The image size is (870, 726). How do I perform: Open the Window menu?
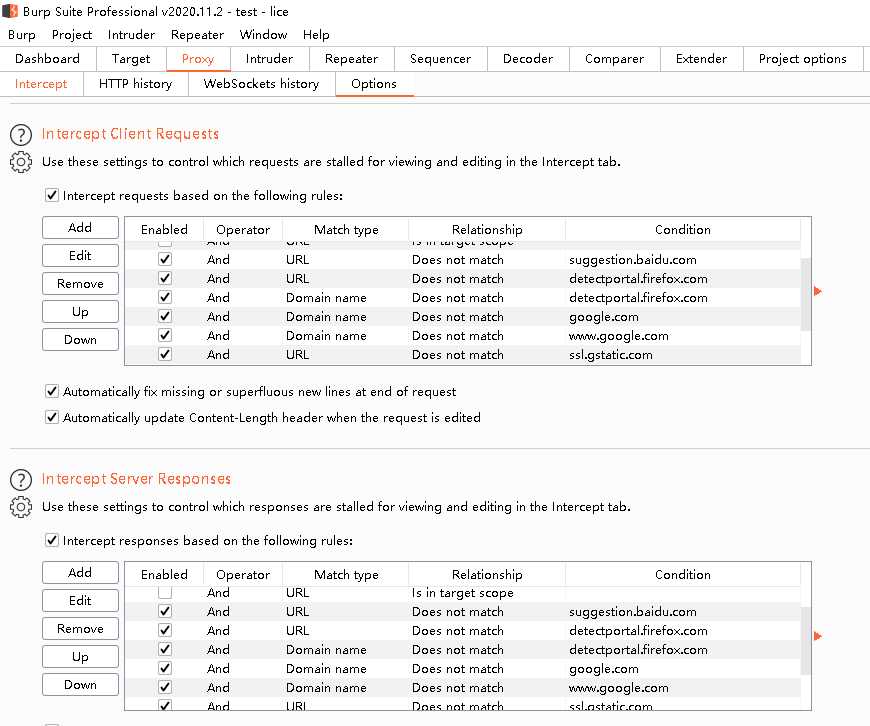[264, 34]
